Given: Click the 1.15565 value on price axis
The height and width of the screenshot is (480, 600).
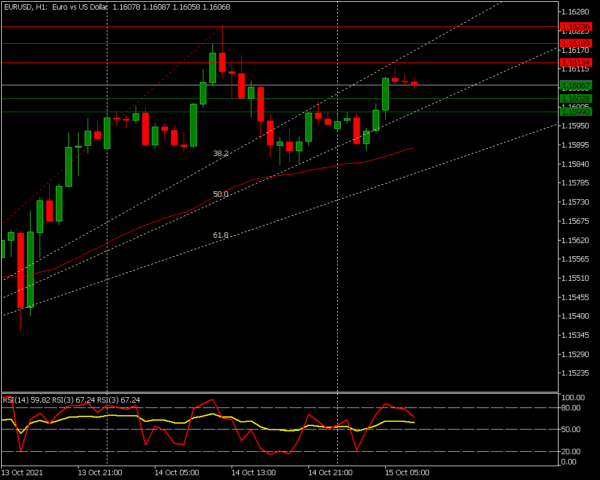Looking at the screenshot, I should [575, 259].
